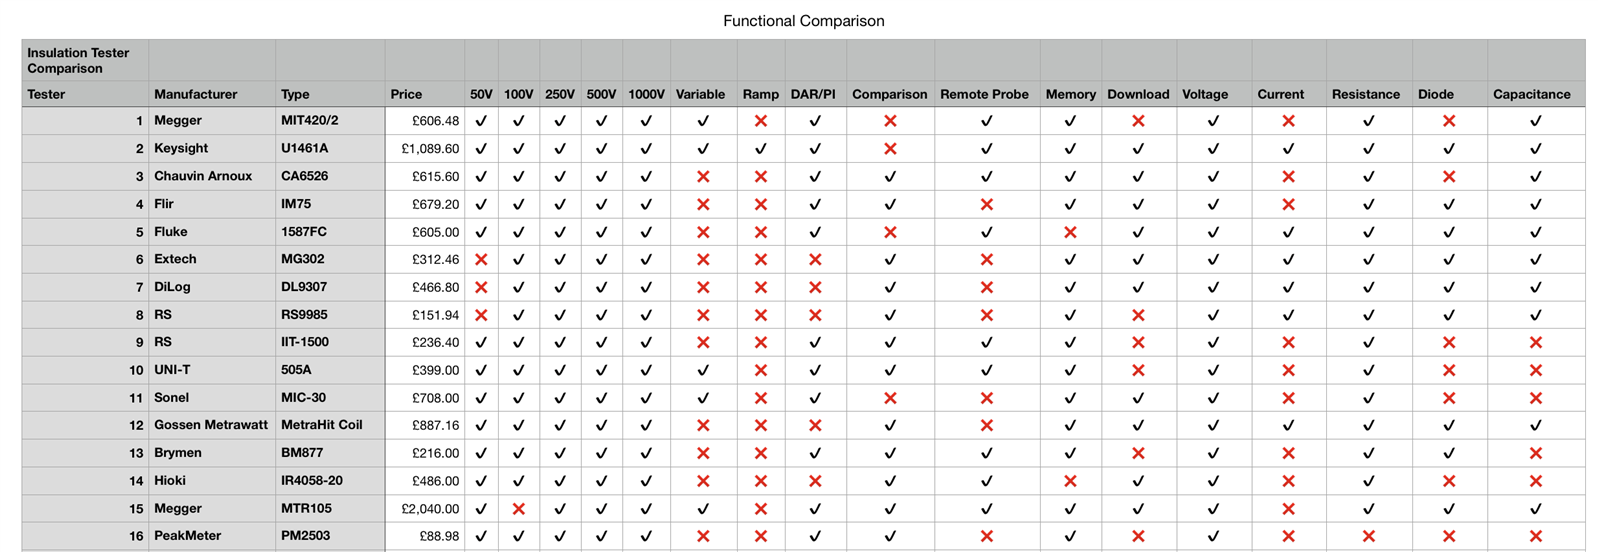Select the DAR/PI column header
Image resolution: width=1598 pixels, height=552 pixels.
point(812,94)
